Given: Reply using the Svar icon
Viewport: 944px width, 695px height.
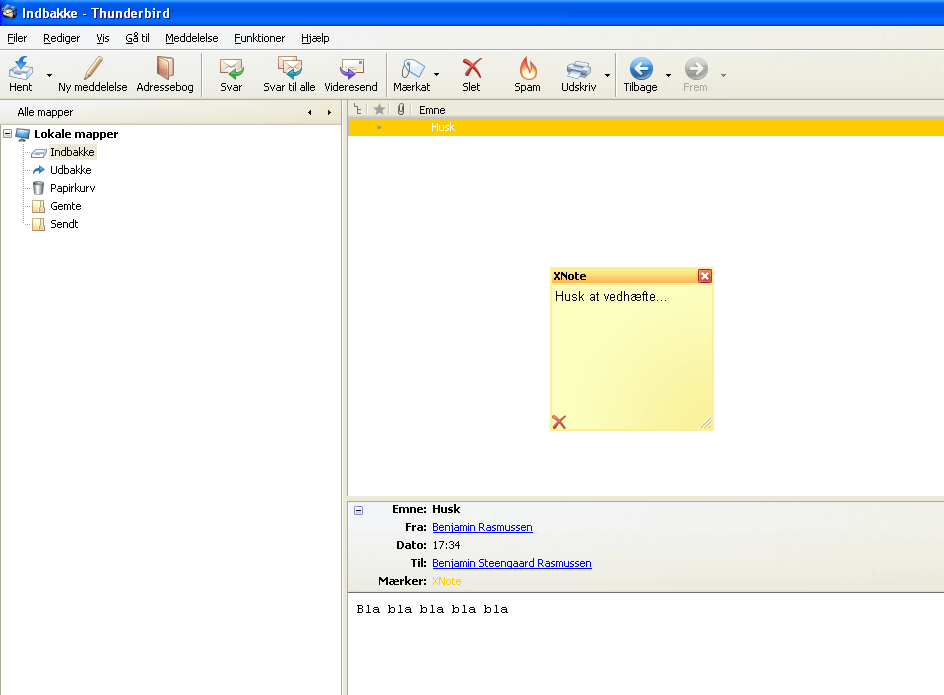Looking at the screenshot, I should tap(231, 69).
